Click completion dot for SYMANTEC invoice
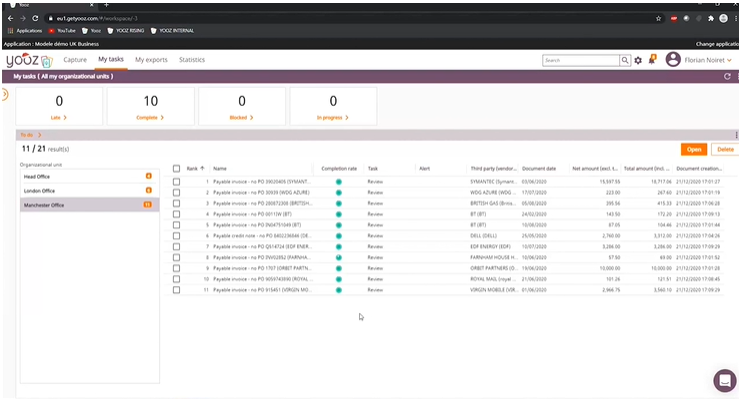Screen dimensions: 739x399 click(338, 182)
